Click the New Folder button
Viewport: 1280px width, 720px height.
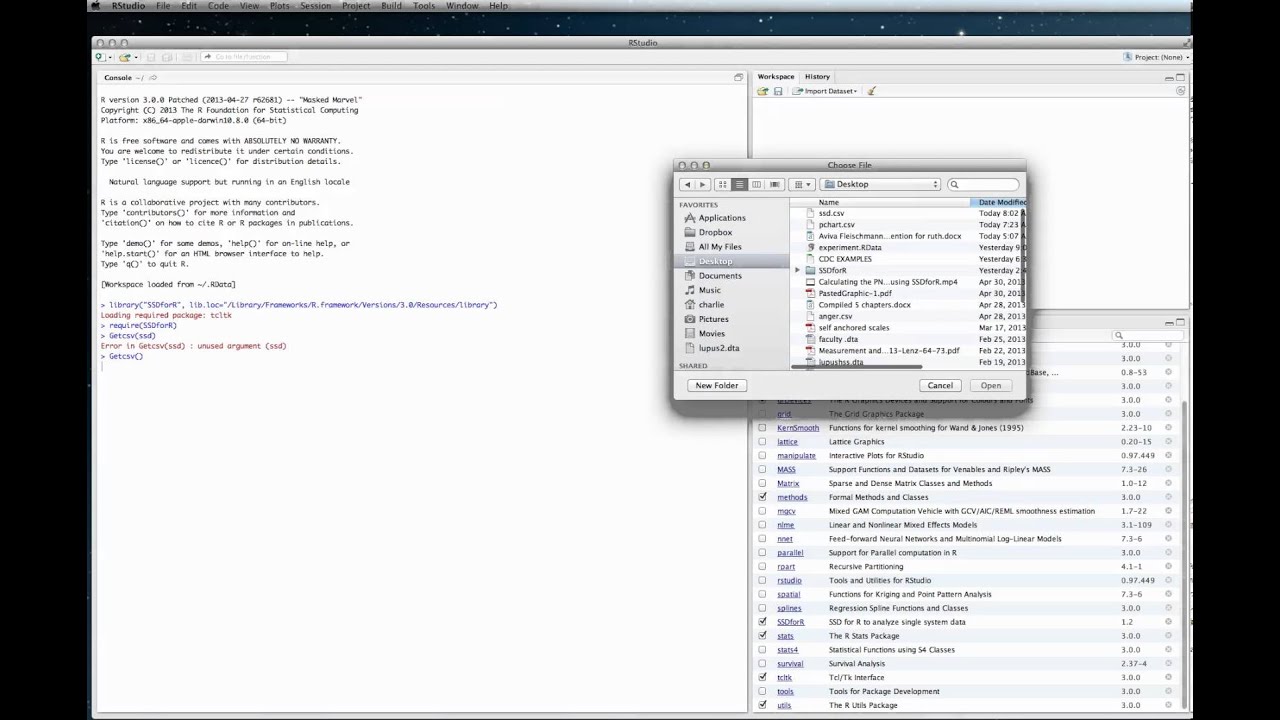(x=717, y=385)
